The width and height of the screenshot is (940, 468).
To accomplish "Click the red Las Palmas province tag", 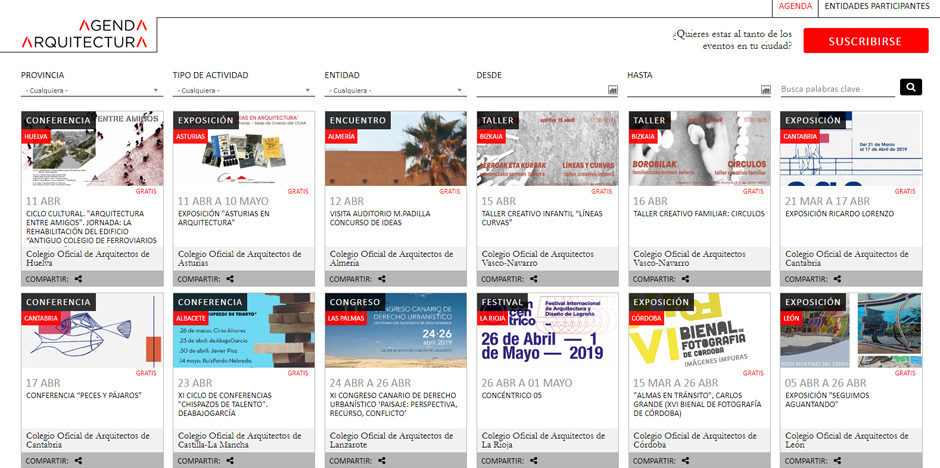I will click(344, 318).
